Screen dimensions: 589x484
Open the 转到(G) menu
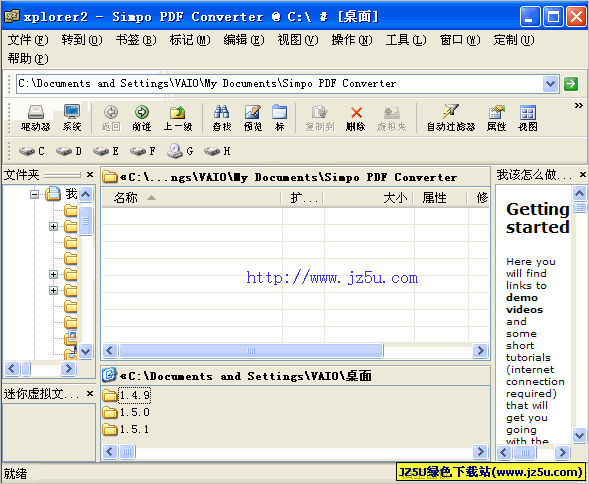[x=82, y=40]
